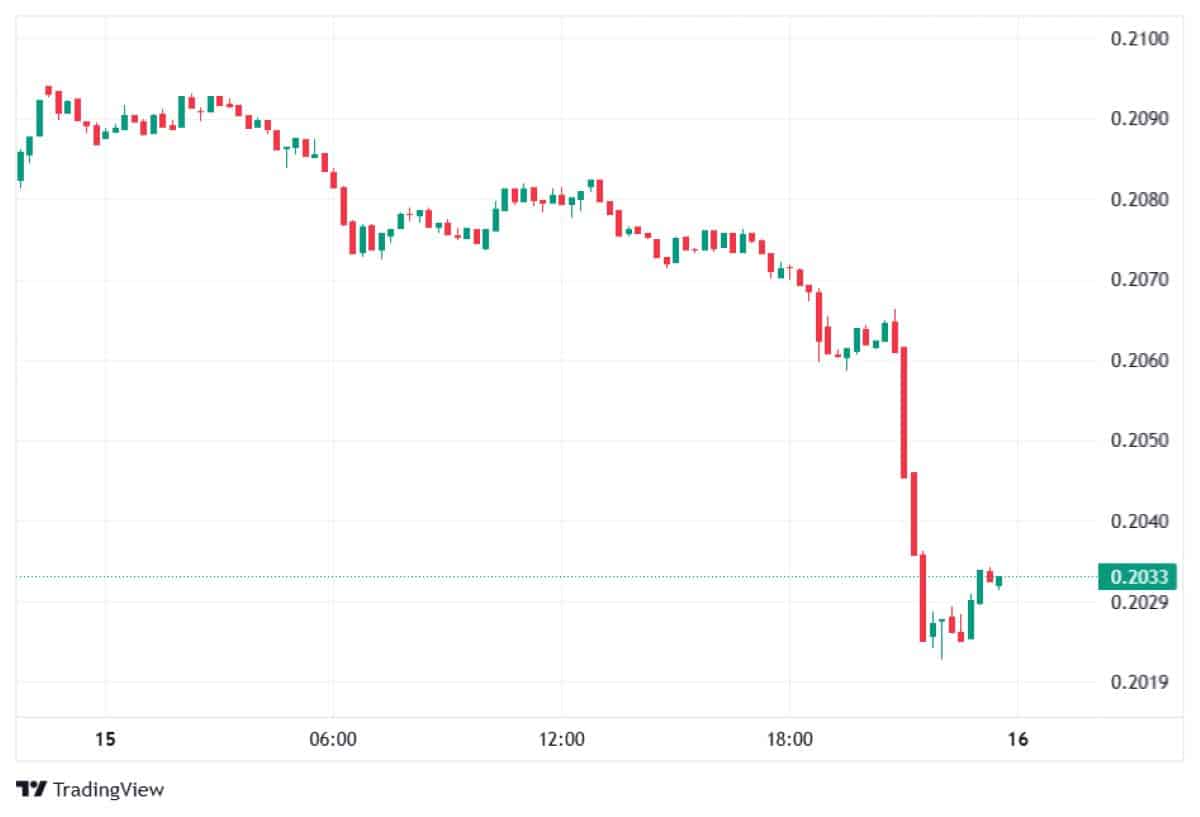Click the 18:00 time axis marker
Viewport: 1200px width, 817px height.
(789, 740)
